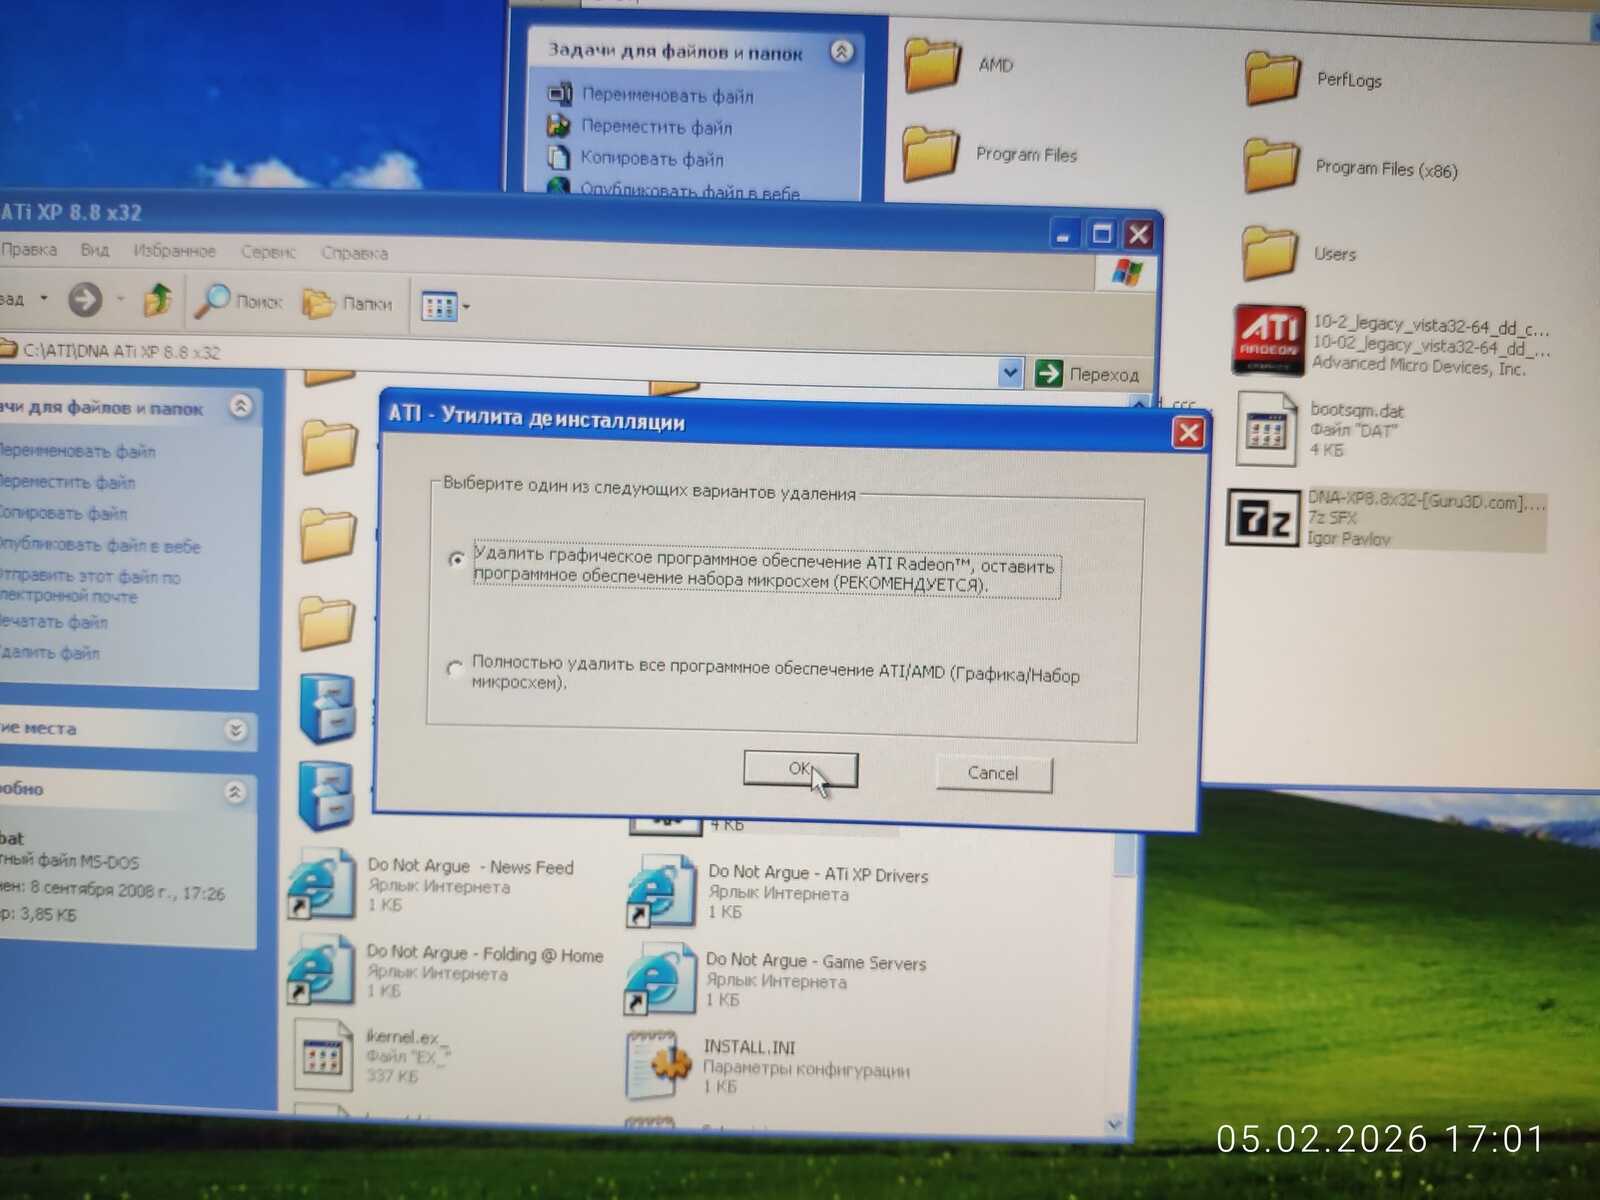
Task: Click Копировать файл in back window
Action: [652, 158]
